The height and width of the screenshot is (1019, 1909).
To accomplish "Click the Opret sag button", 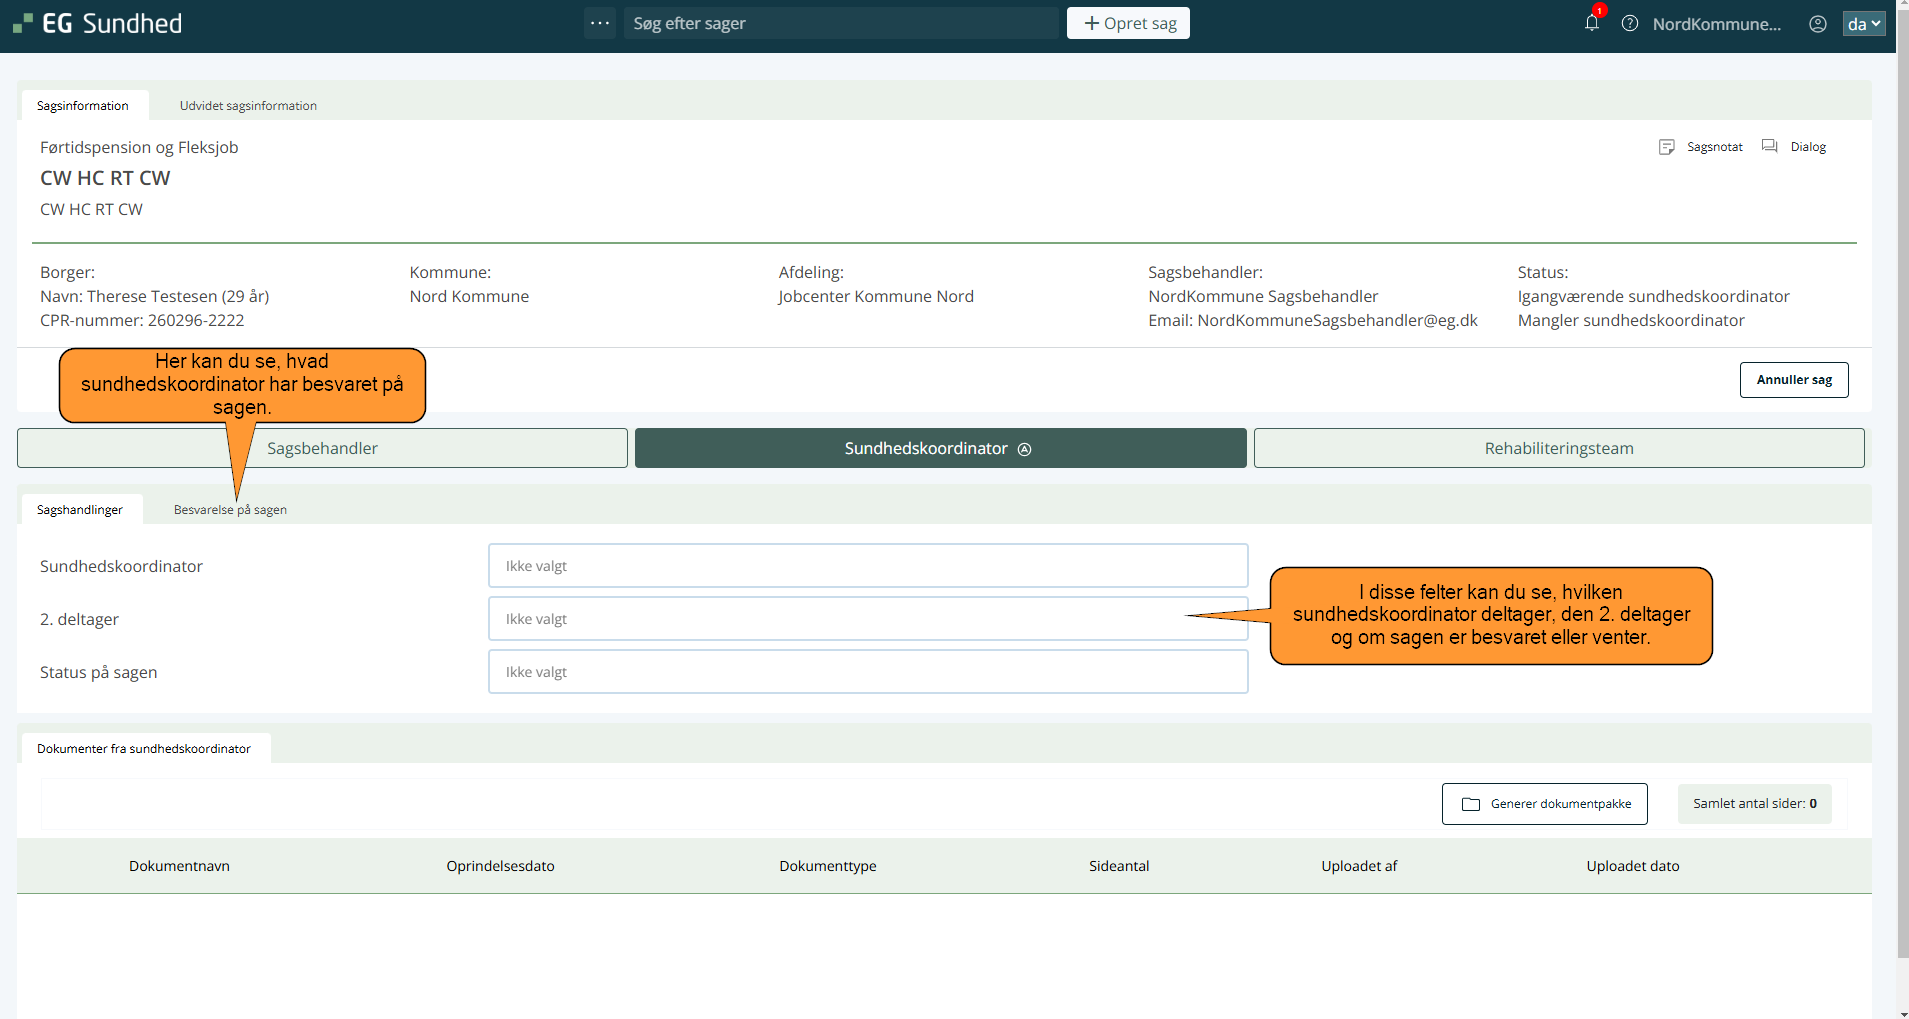I will 1127,23.
